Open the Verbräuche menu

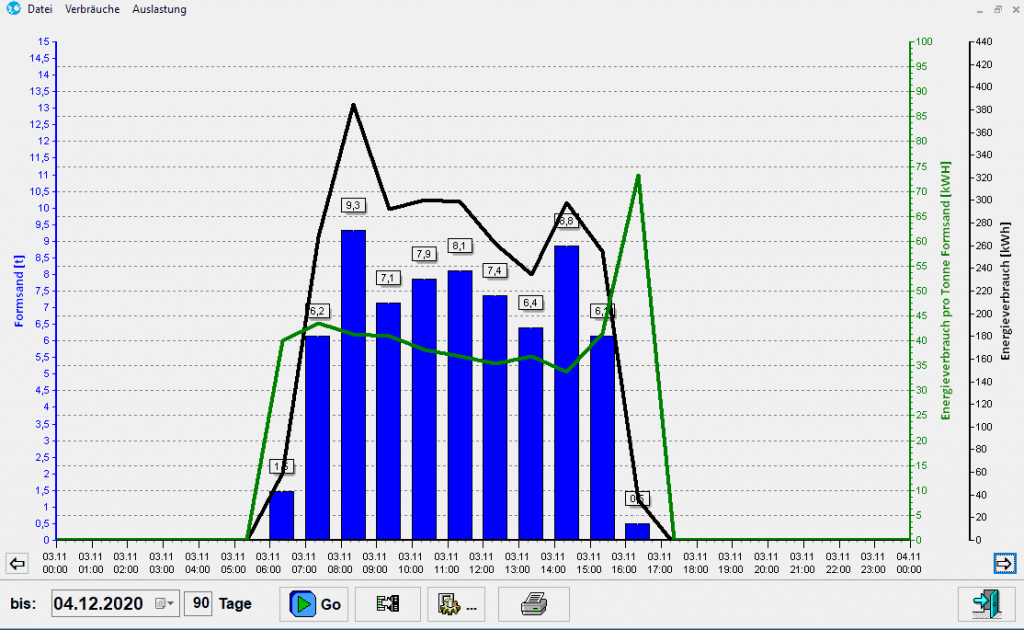(x=92, y=9)
